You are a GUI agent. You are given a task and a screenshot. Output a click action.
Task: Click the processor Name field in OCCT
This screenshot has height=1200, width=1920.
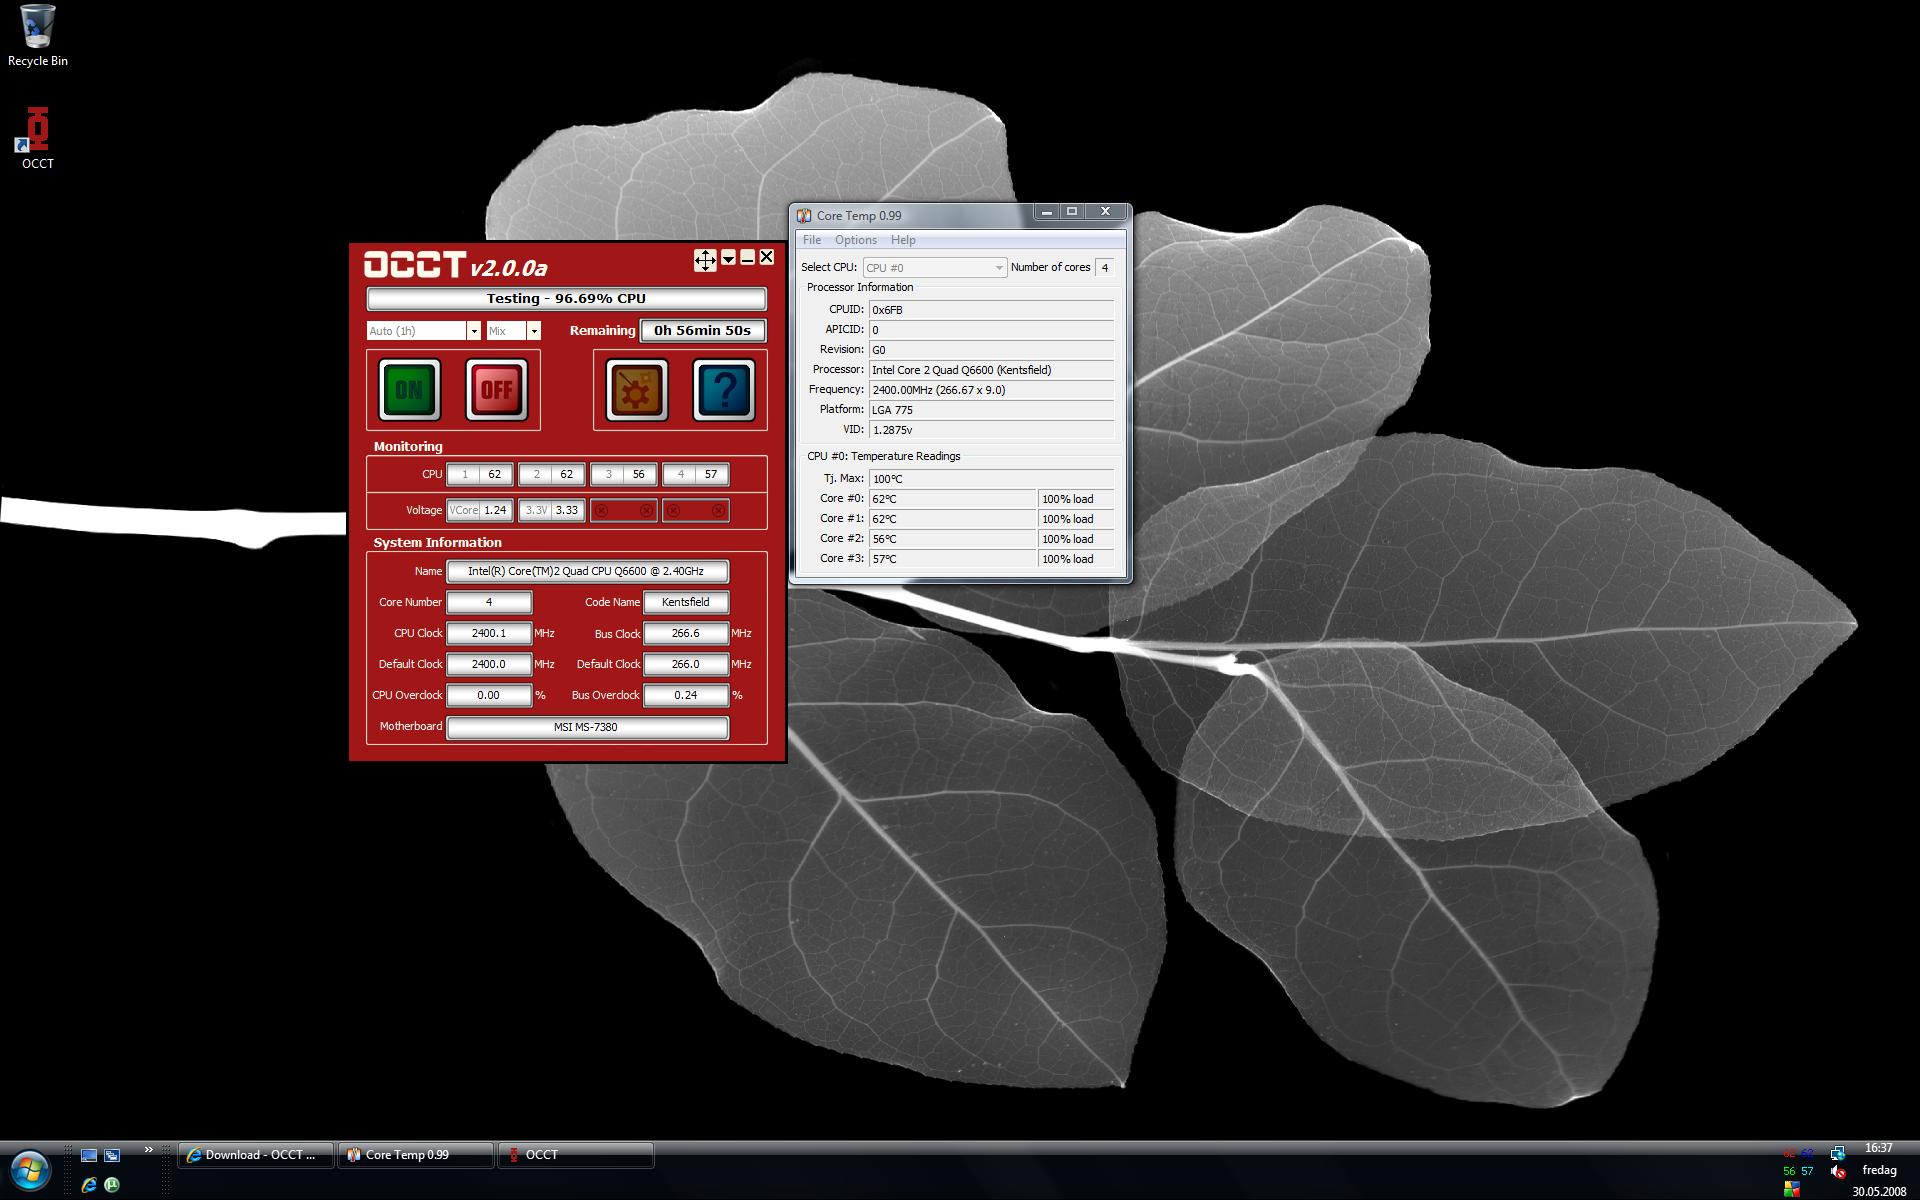click(x=587, y=571)
